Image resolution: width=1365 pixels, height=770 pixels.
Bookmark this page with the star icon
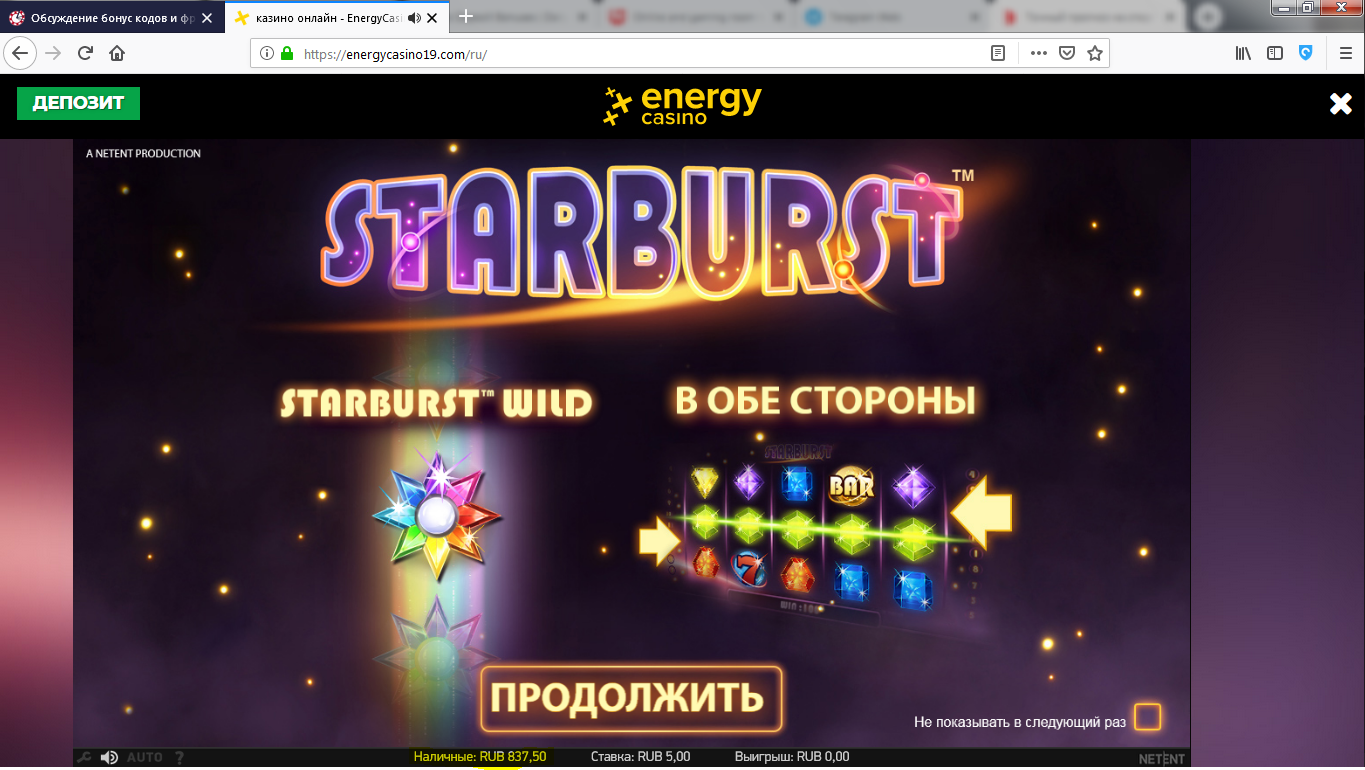1094,53
